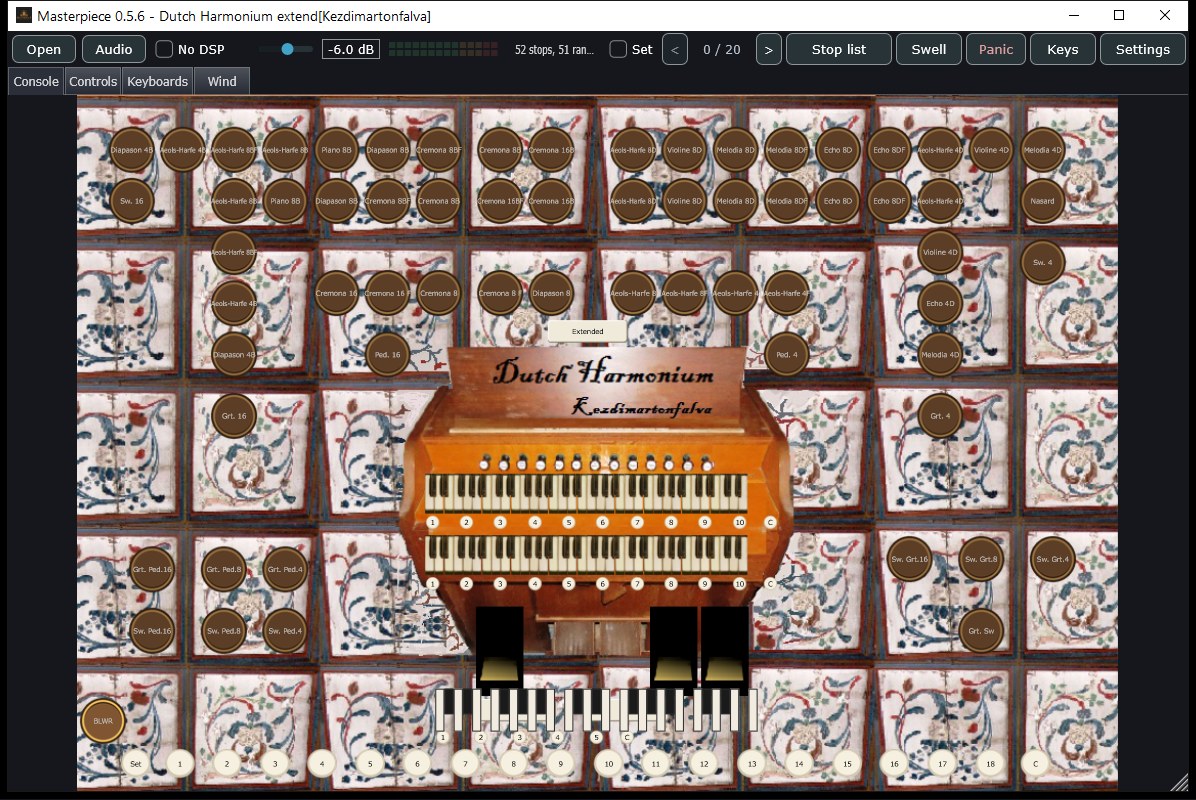Screen dimensions: 1196x800
Task: Engage the Sw. Grt.8 coupler
Action: click(982, 559)
